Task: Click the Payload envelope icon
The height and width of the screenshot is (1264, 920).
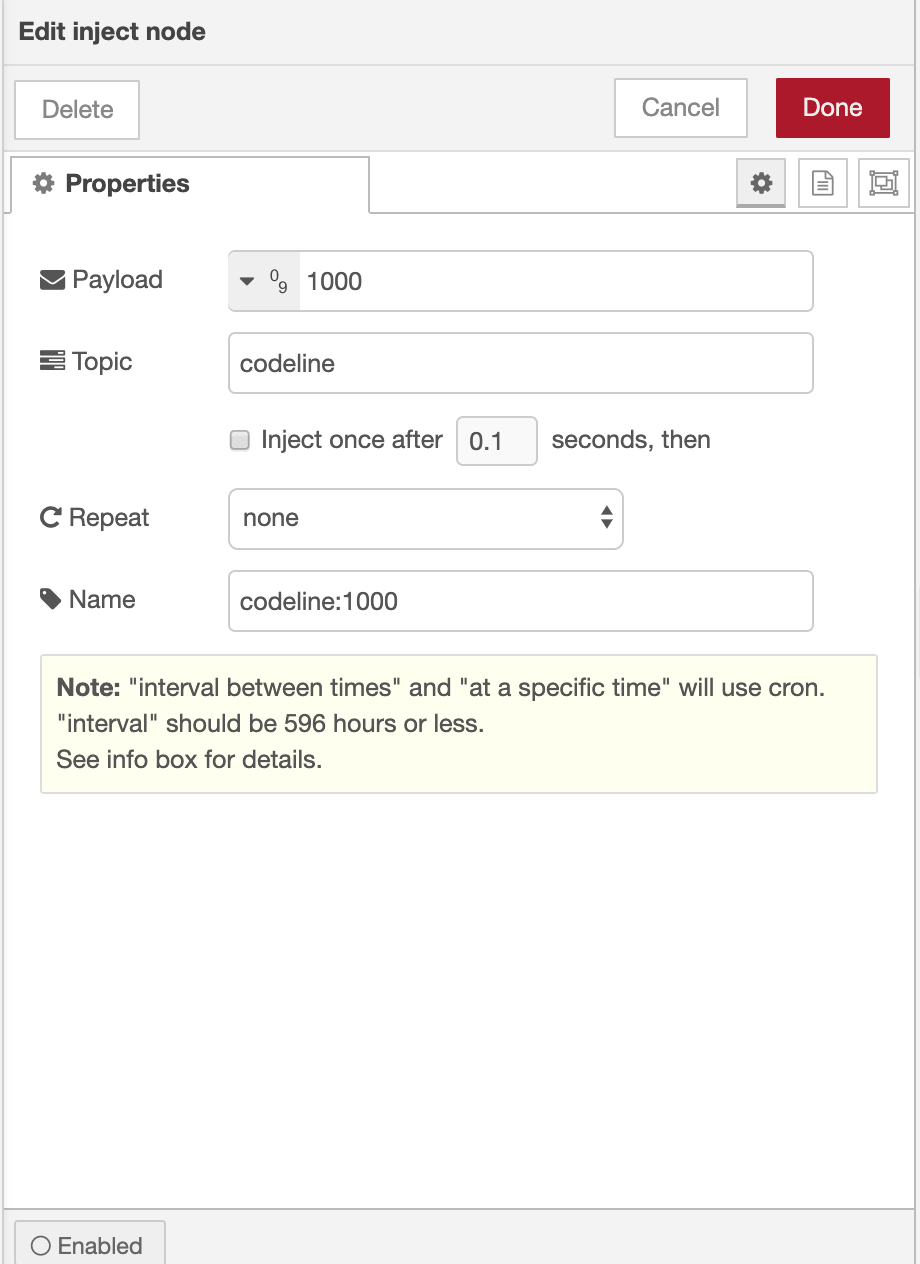Action: pyautogui.click(x=51, y=280)
